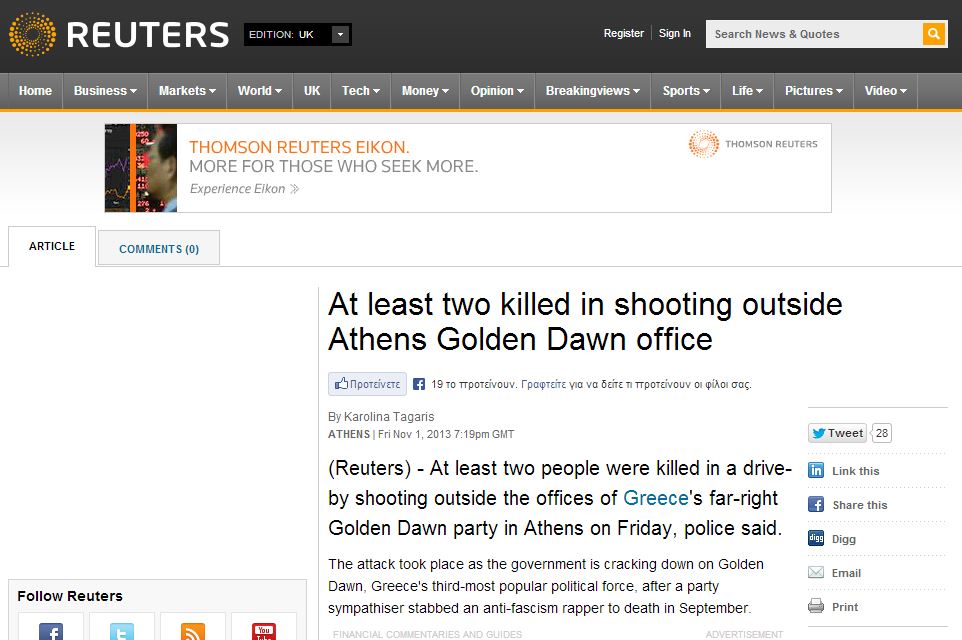962x640 pixels.
Task: Click the orange search magnifier button
Action: (x=934, y=34)
